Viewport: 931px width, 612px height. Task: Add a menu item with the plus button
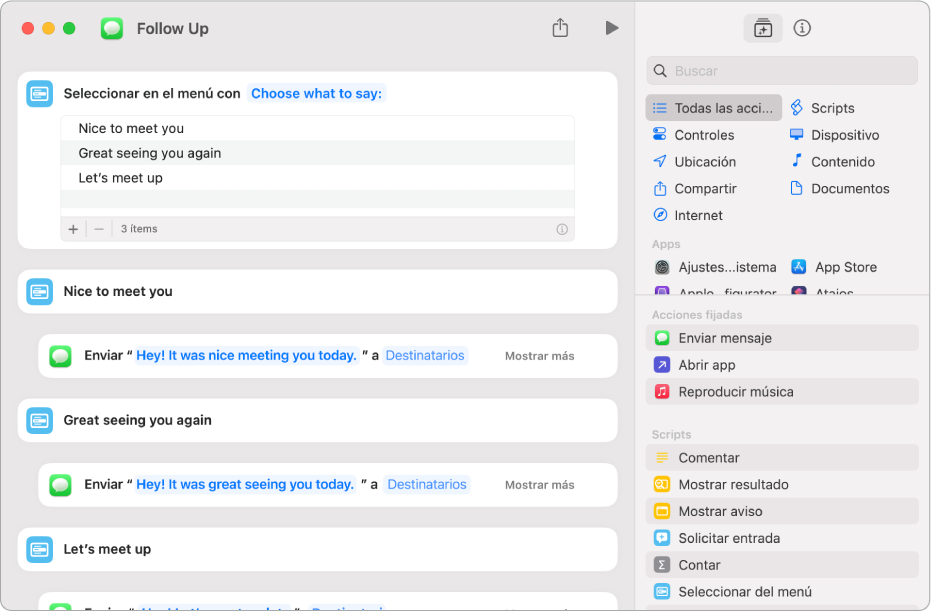tap(73, 229)
